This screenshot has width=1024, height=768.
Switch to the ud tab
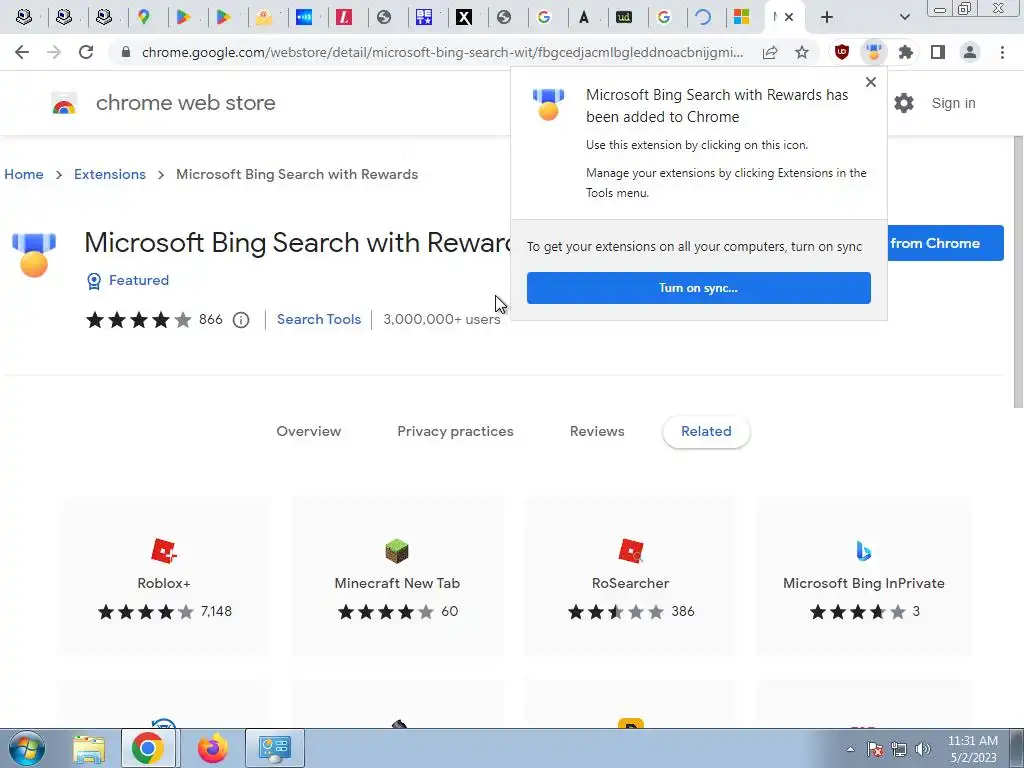(624, 18)
